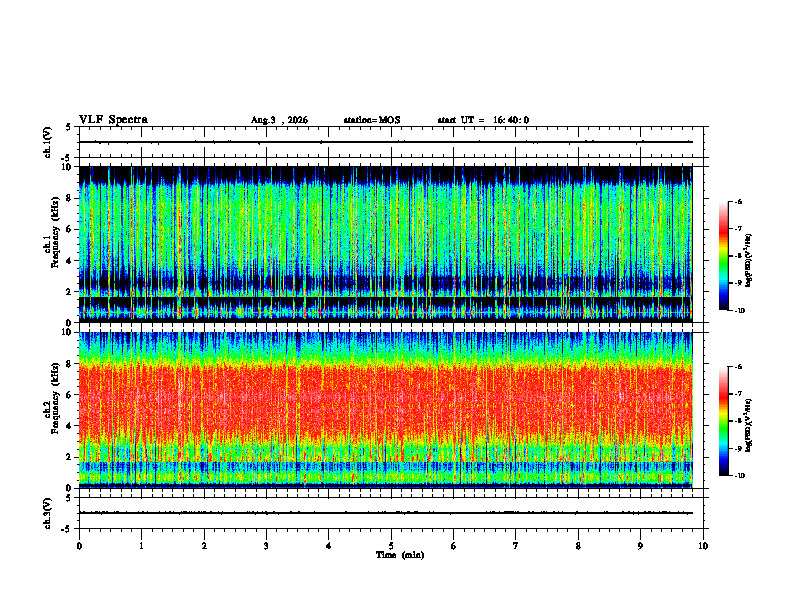Click the ch.2 spectrogram color scale bar
This screenshot has width=792, height=612.
coord(723,421)
